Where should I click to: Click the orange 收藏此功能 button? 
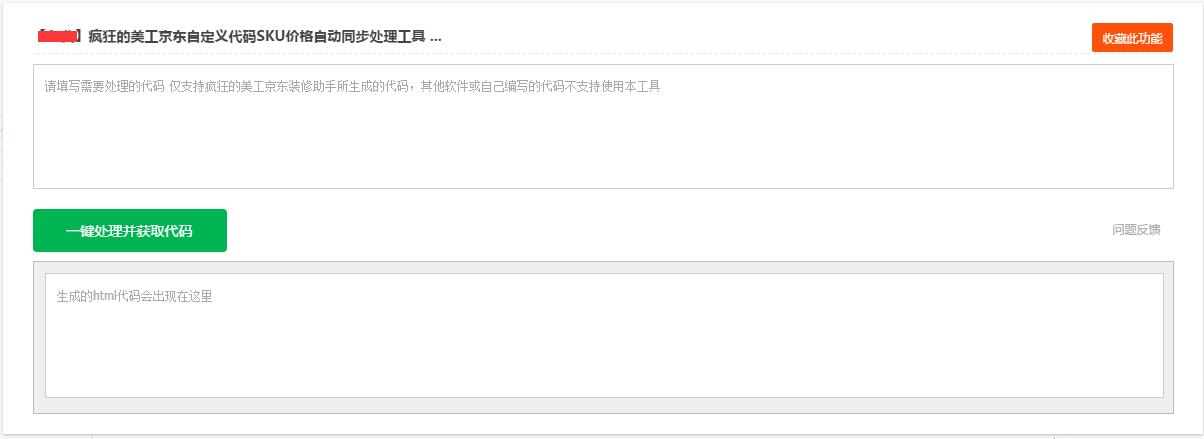(1132, 38)
